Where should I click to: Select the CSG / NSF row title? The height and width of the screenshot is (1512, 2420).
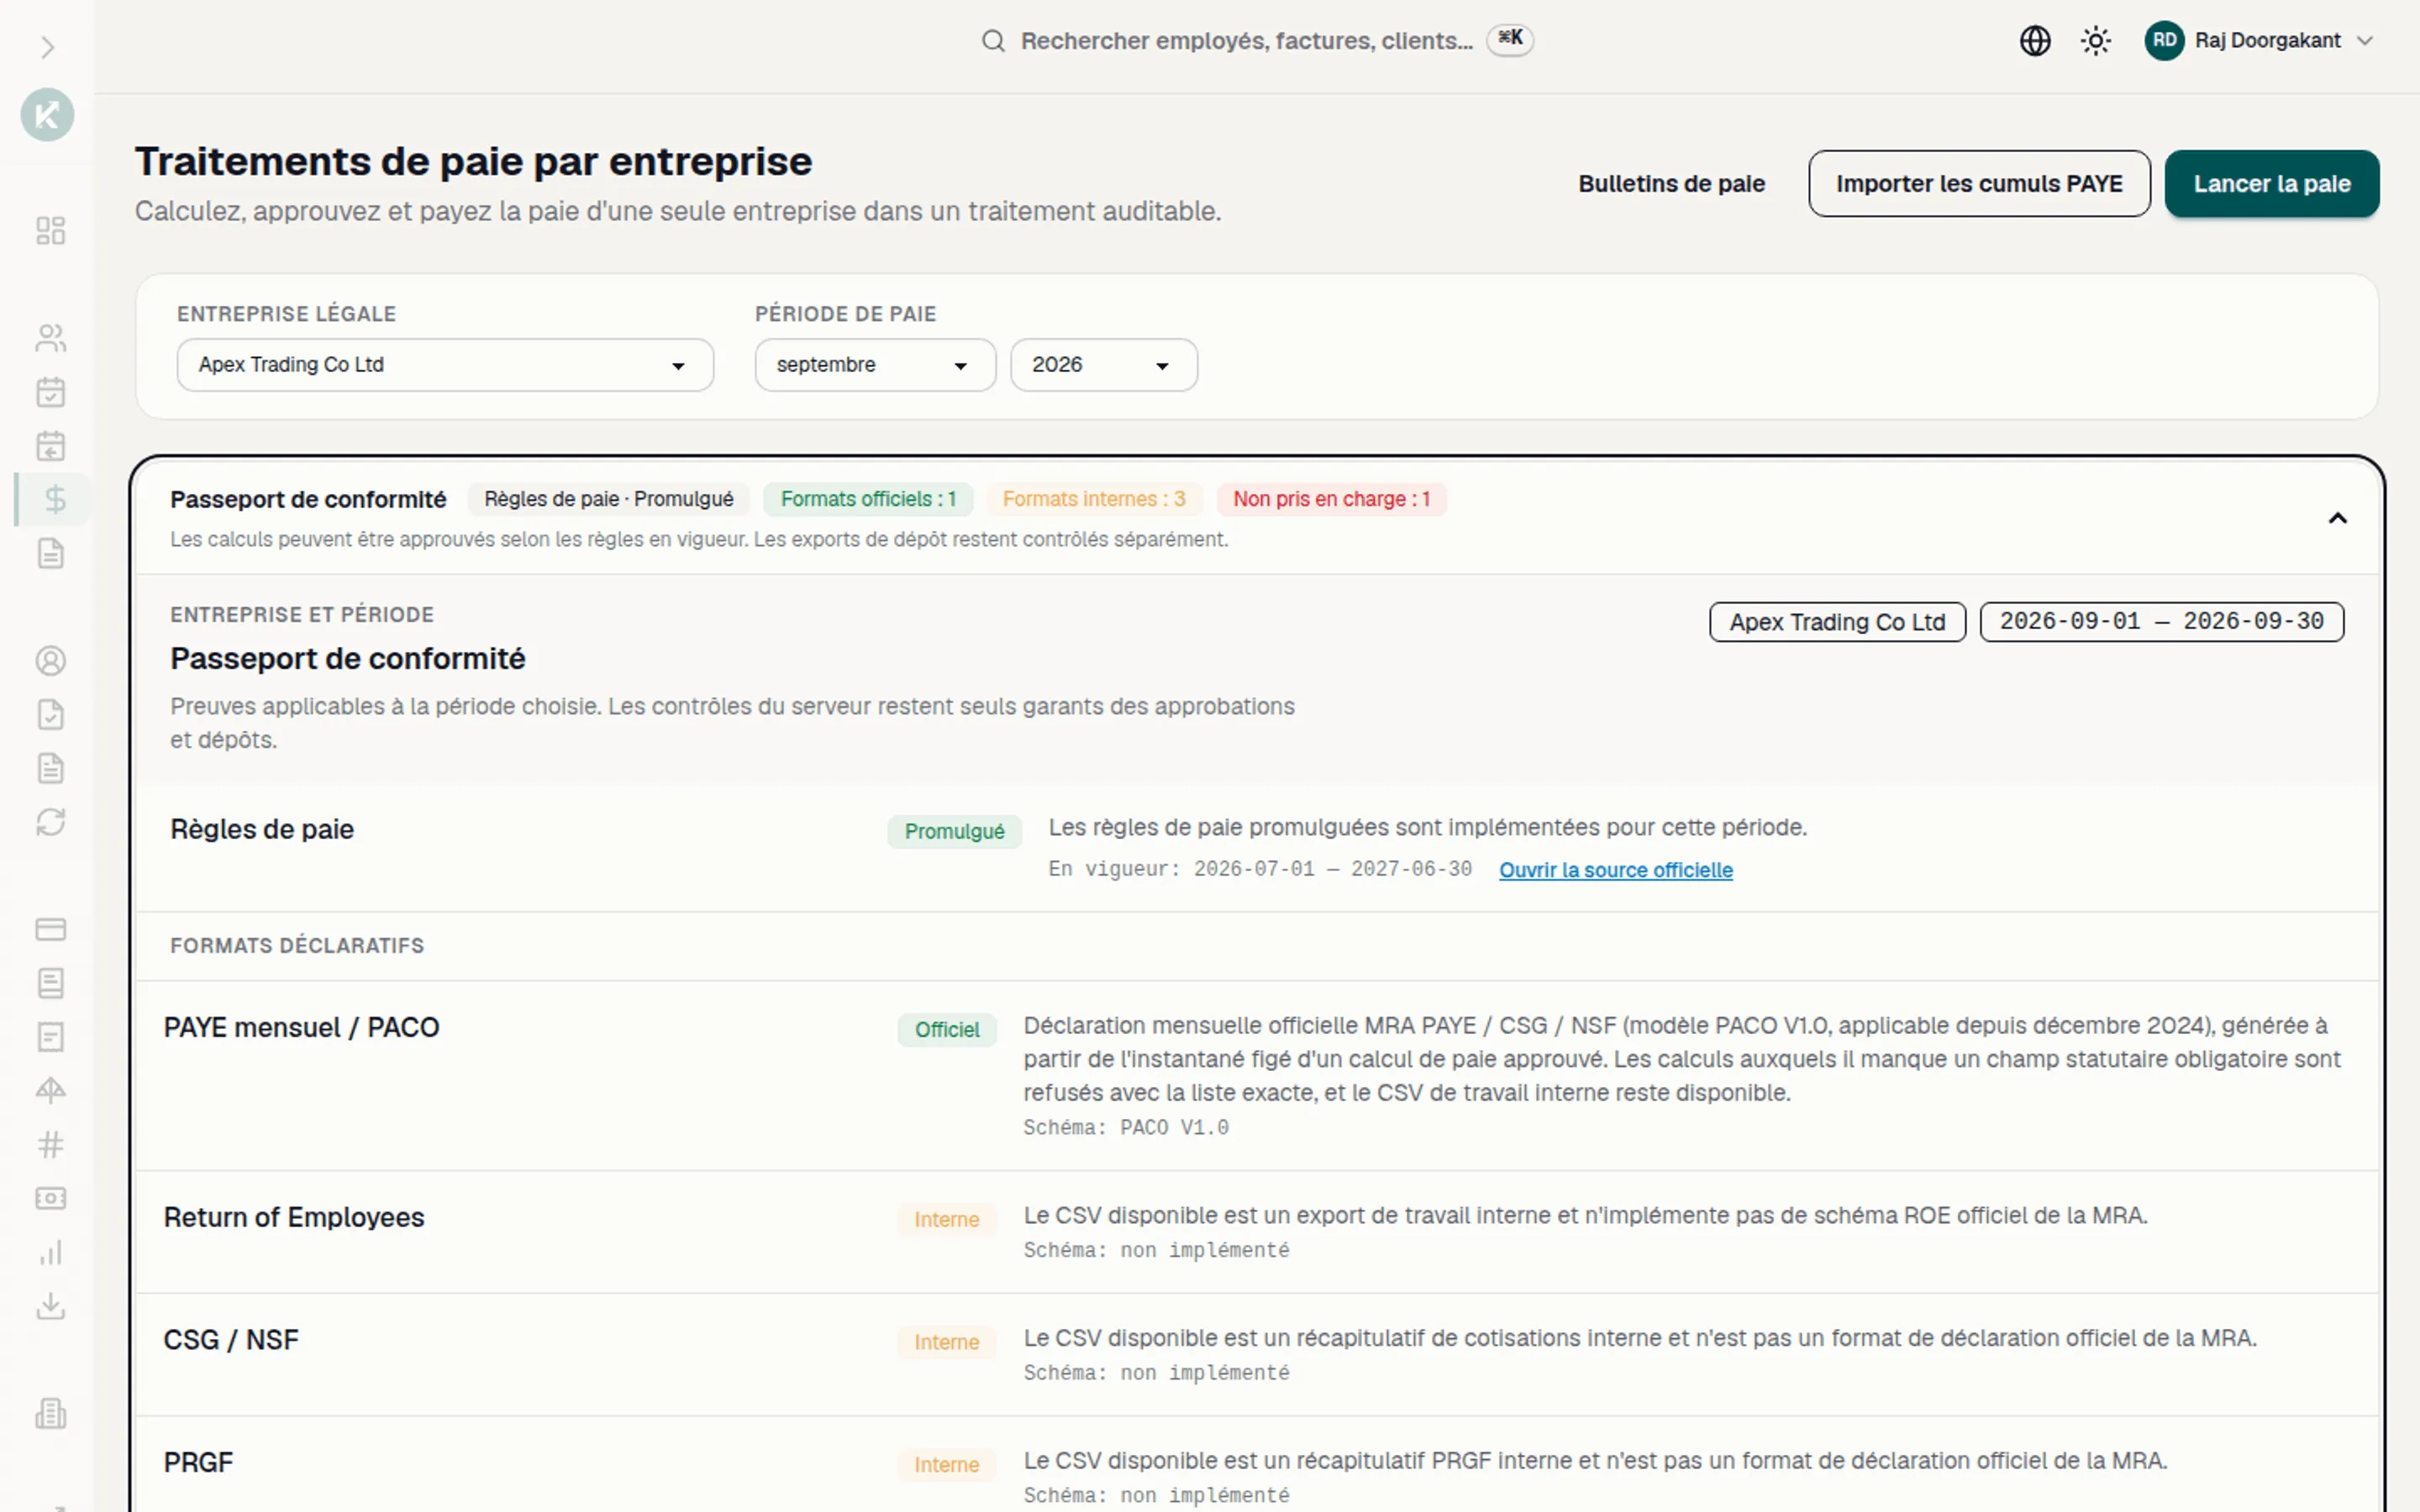click(231, 1340)
